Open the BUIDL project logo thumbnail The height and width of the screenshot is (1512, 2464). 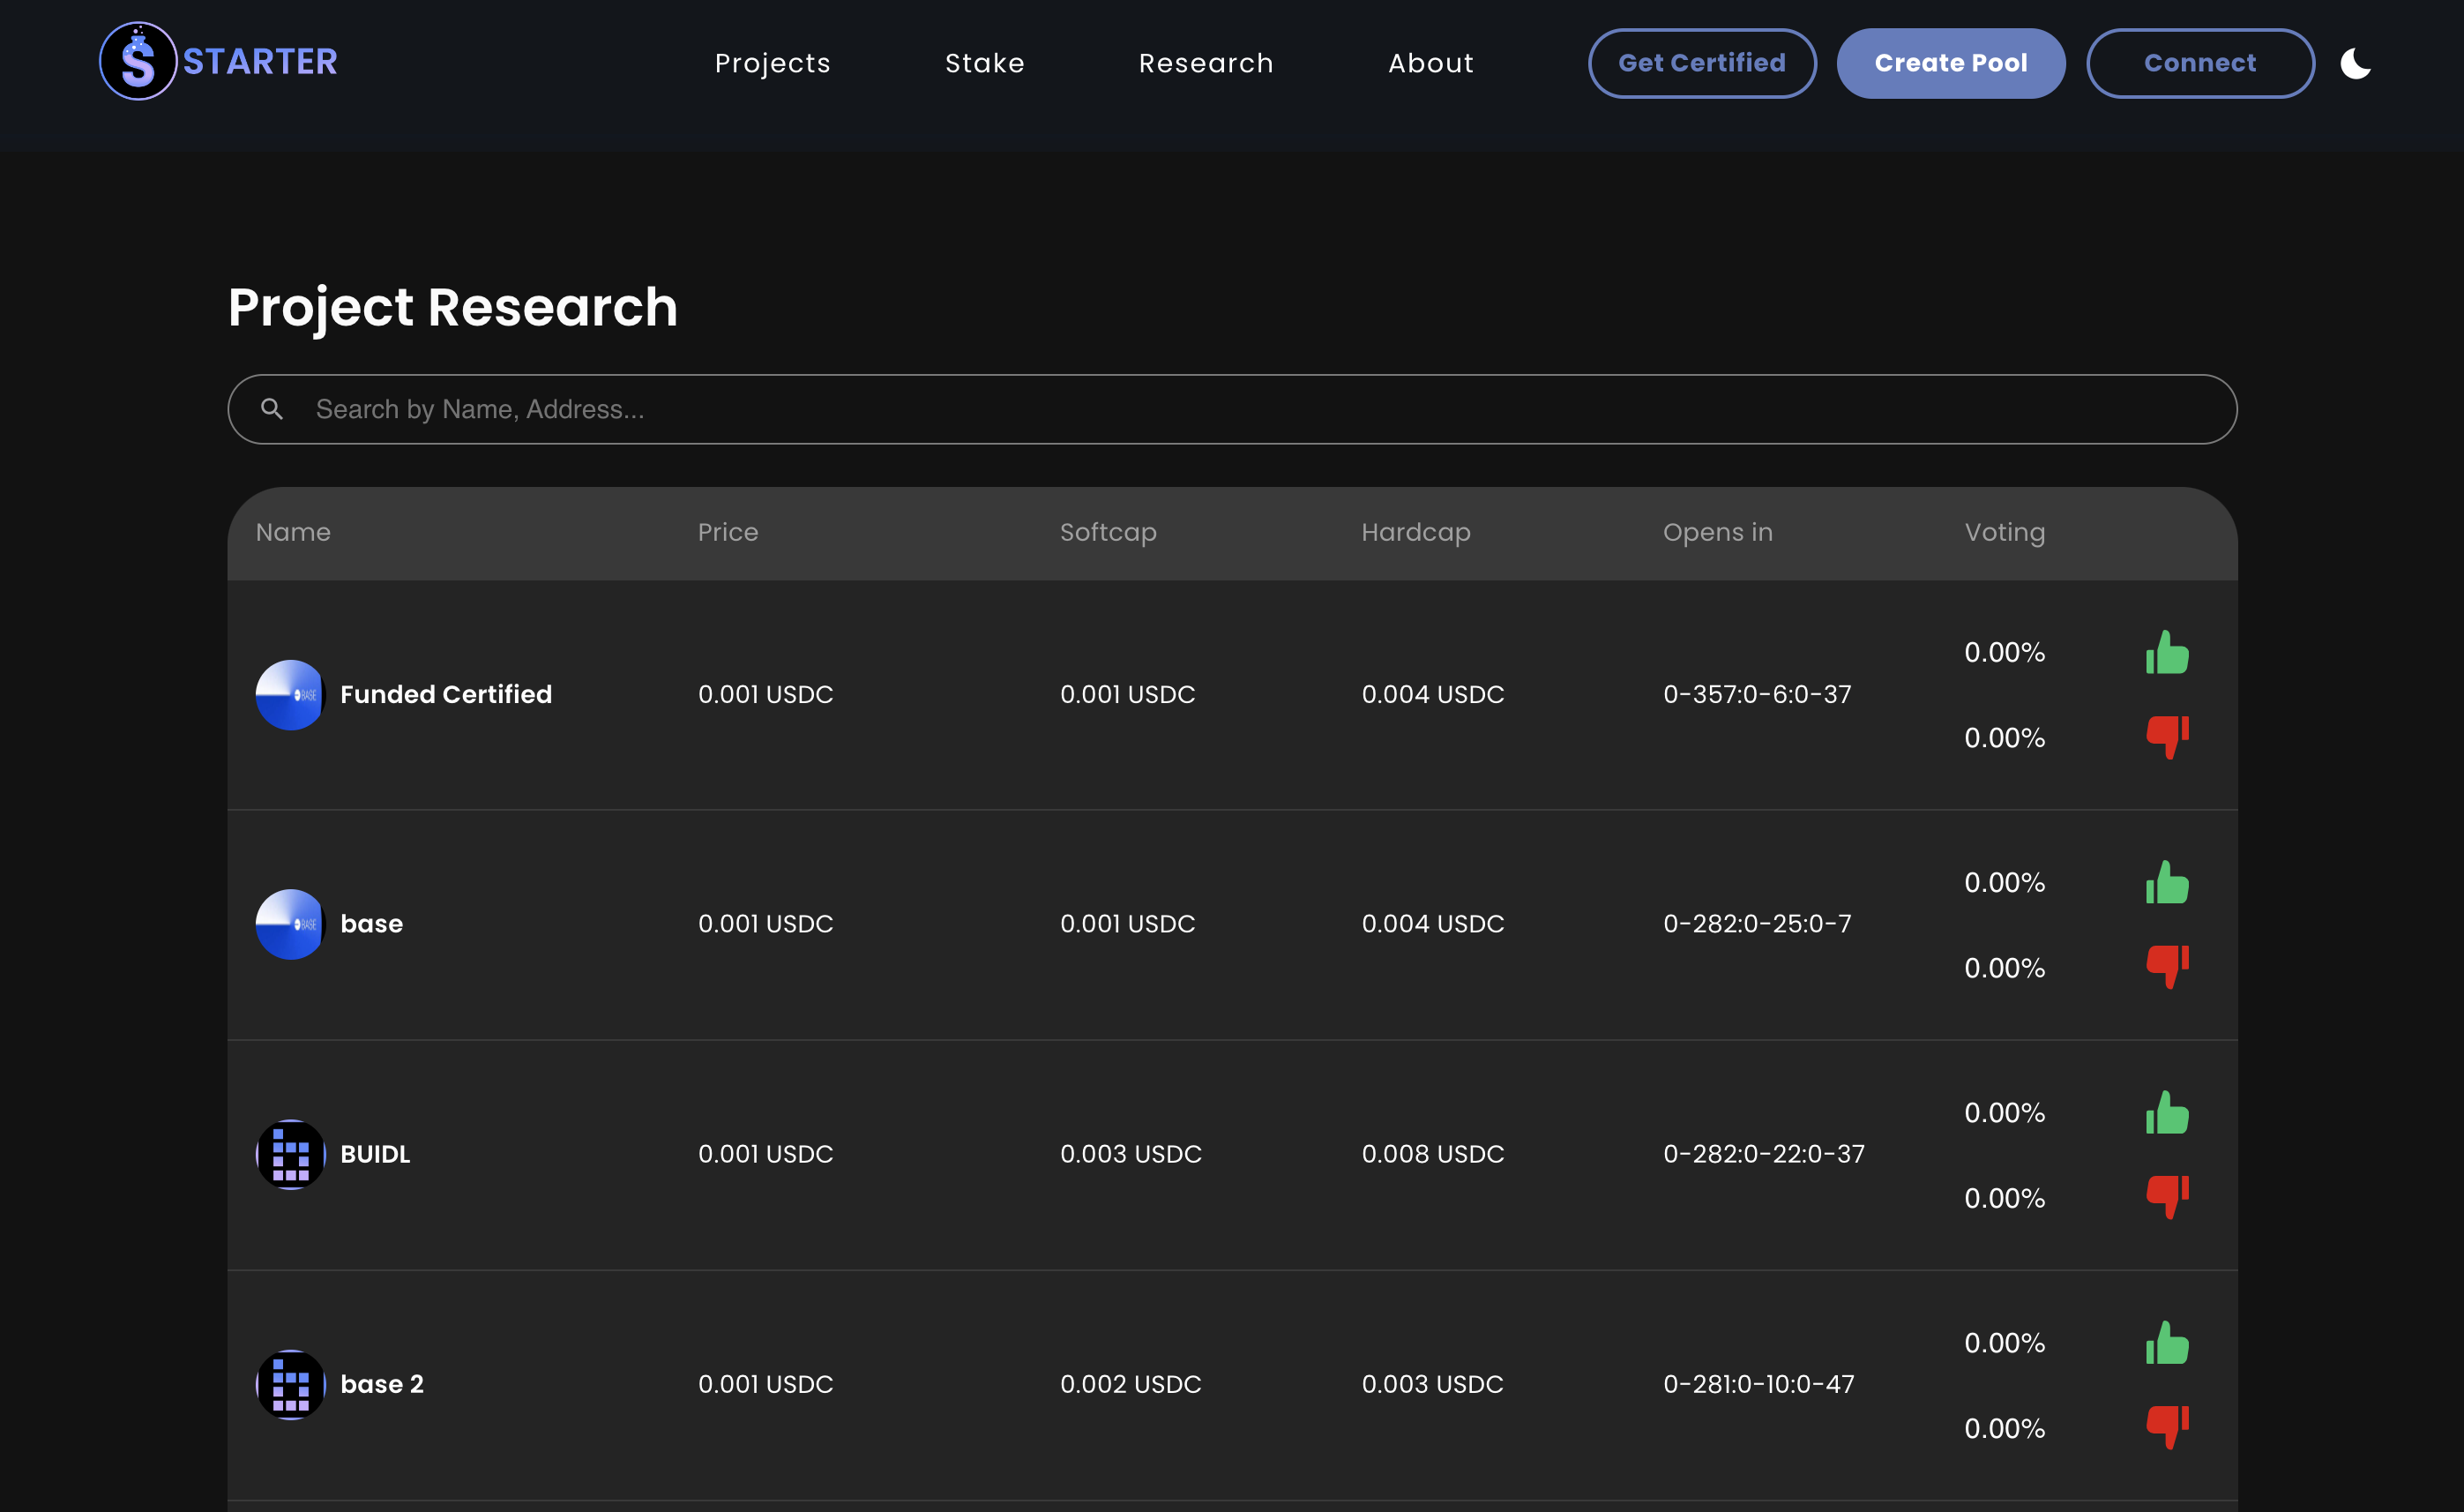point(290,1154)
